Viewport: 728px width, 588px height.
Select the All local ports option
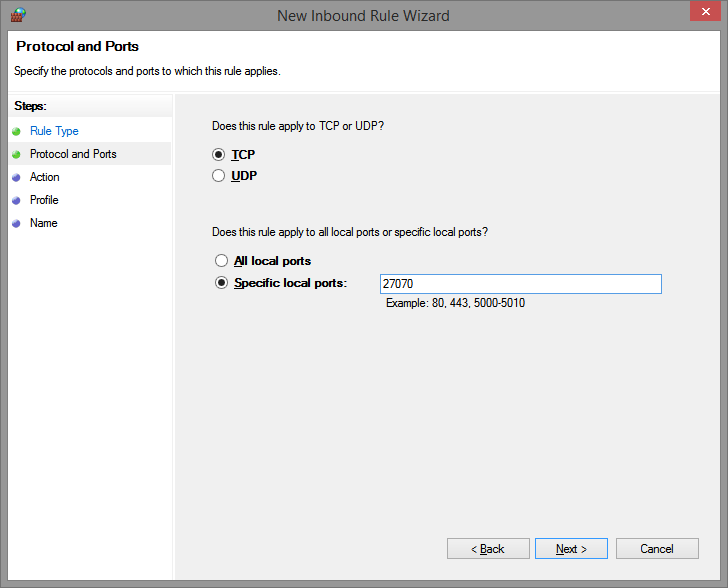pos(222,261)
